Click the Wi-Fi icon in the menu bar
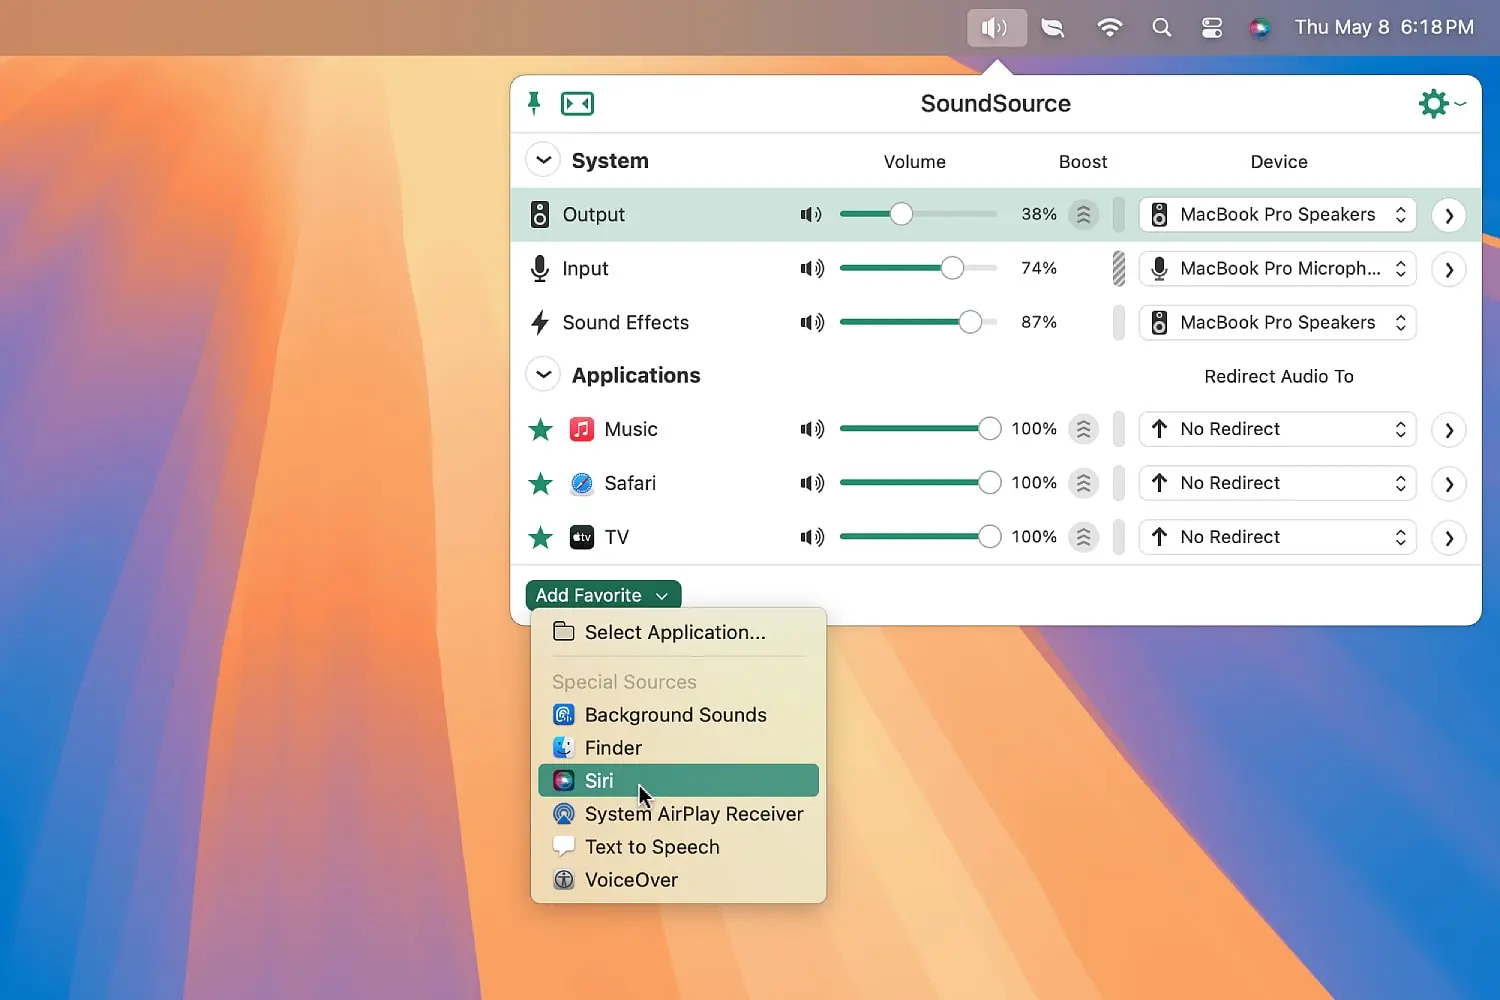The image size is (1500, 1000). 1110,27
